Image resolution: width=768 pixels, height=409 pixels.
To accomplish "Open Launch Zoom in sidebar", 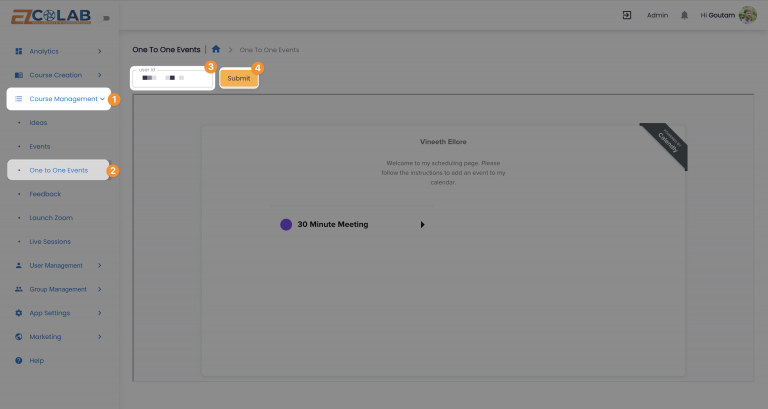I will 51,217.
